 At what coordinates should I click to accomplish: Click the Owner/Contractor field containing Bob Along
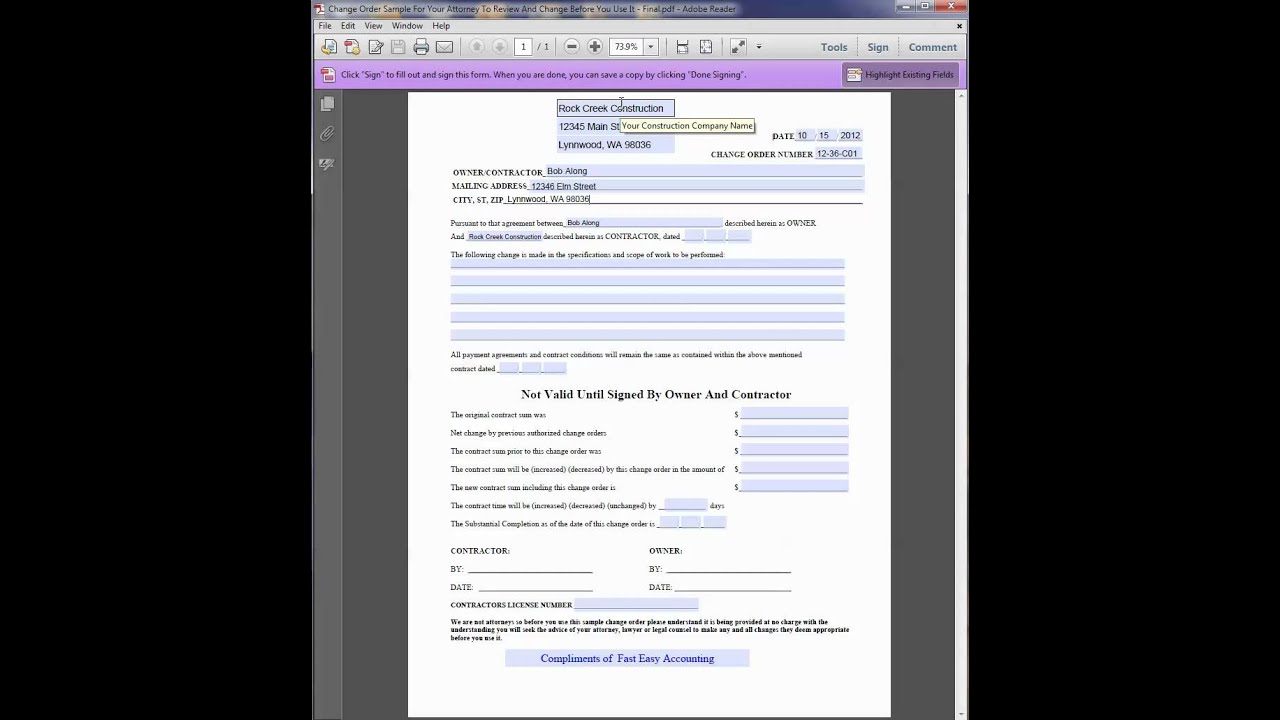[x=704, y=172]
